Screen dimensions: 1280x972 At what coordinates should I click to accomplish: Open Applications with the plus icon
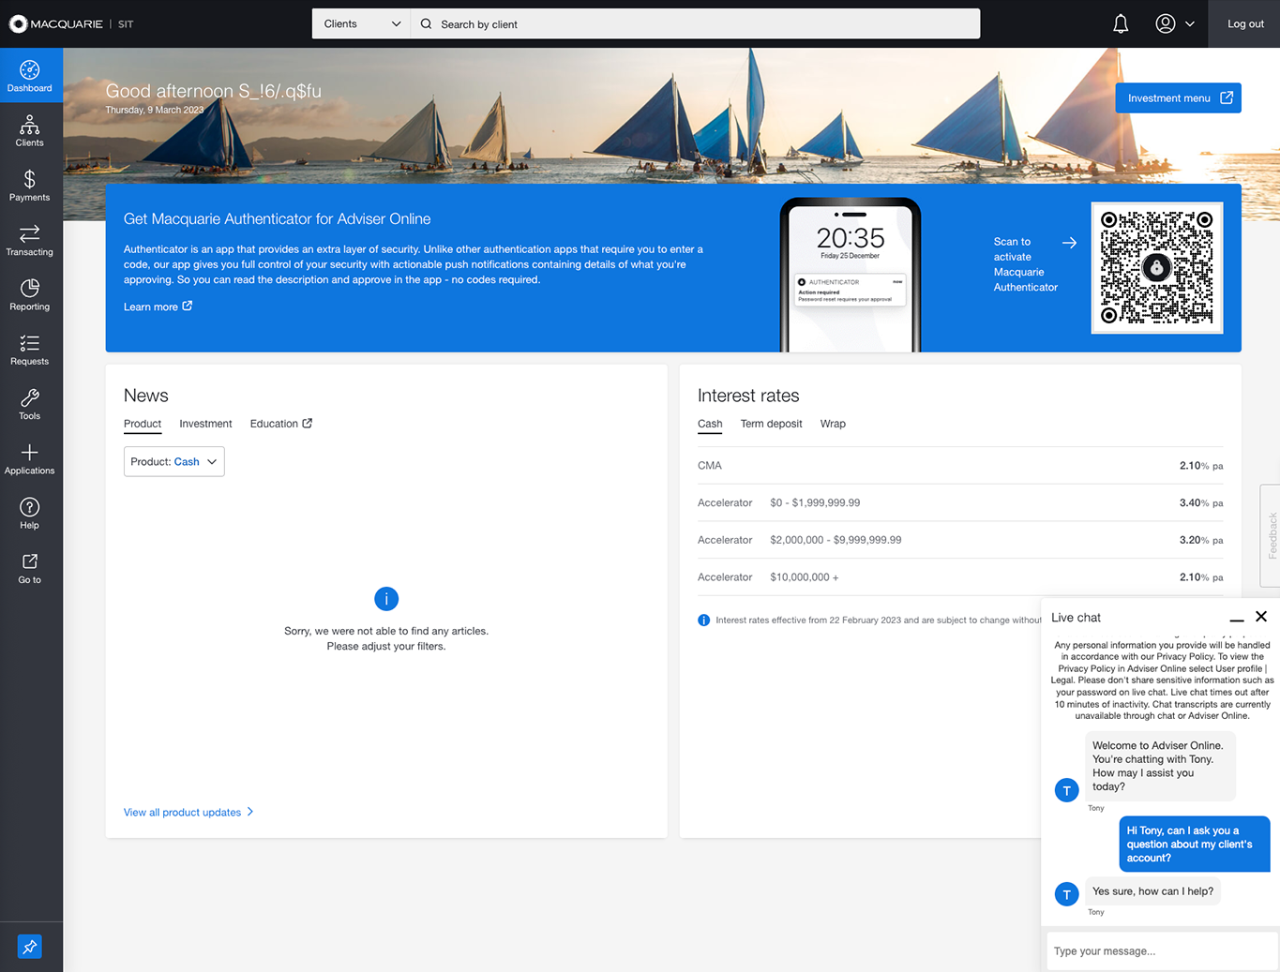(30, 459)
